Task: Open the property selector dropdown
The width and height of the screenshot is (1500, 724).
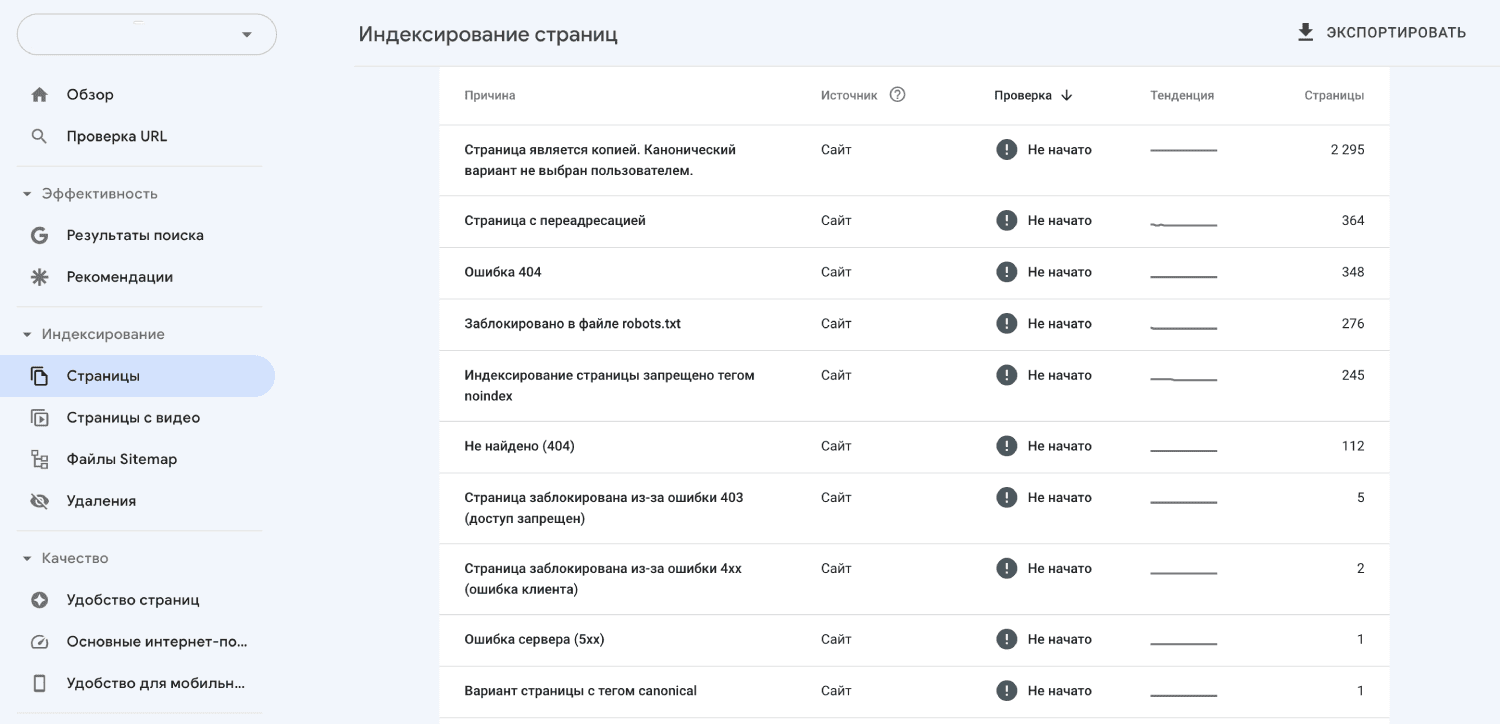Action: coord(146,34)
